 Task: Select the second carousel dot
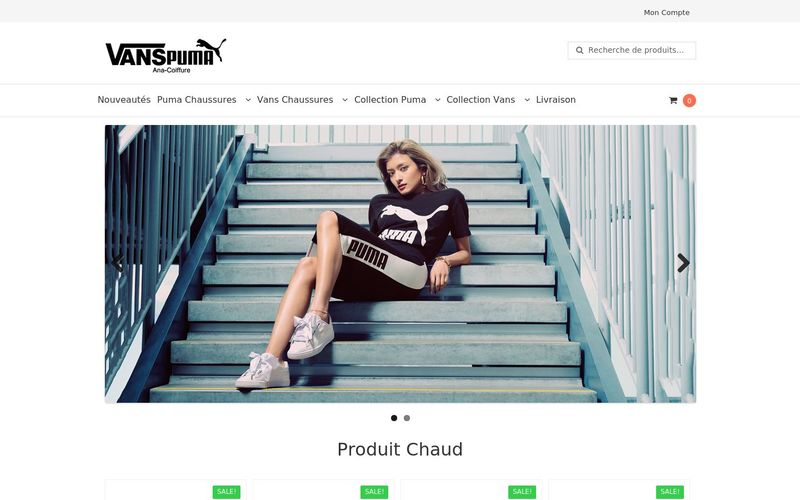(407, 418)
